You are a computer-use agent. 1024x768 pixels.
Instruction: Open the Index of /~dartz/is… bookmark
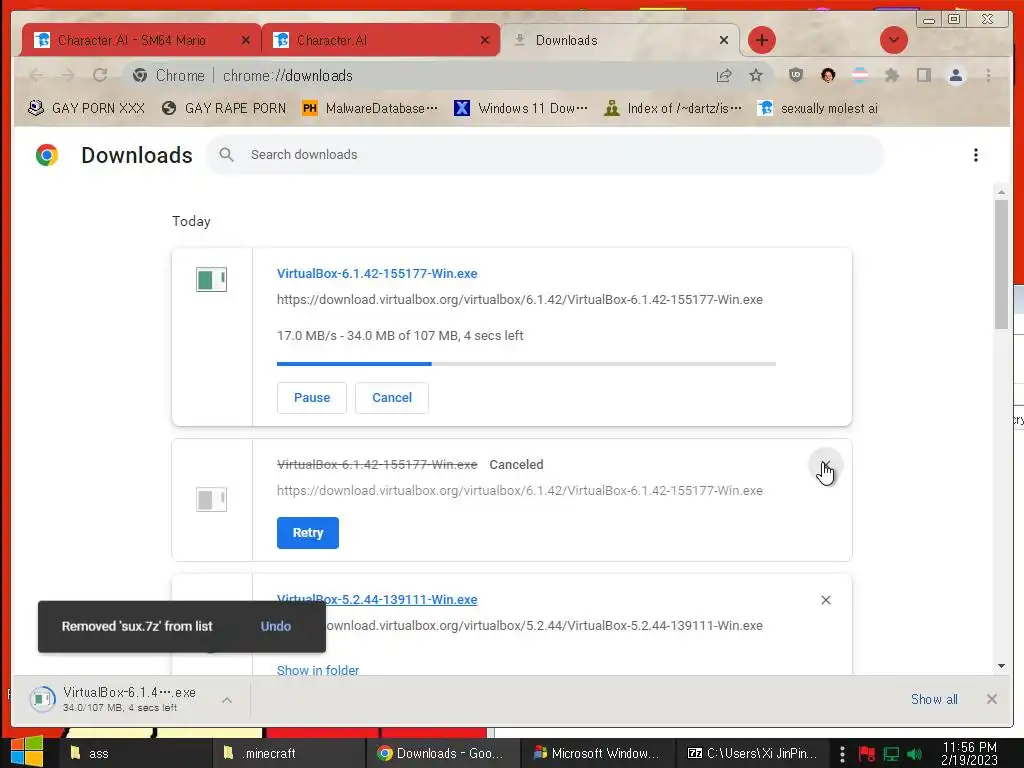point(673,108)
